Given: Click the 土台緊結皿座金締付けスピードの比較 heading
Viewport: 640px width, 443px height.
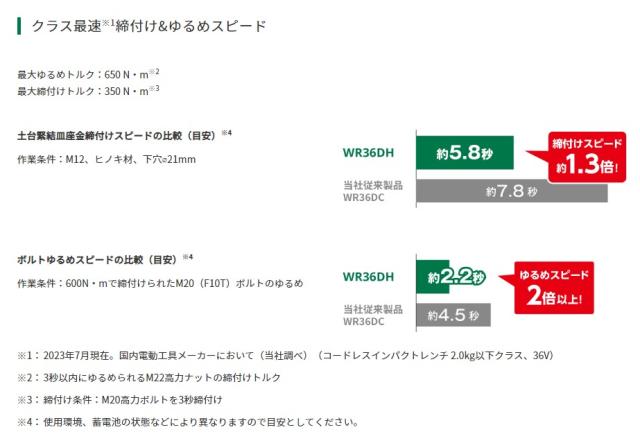Looking at the screenshot, I should tap(124, 135).
